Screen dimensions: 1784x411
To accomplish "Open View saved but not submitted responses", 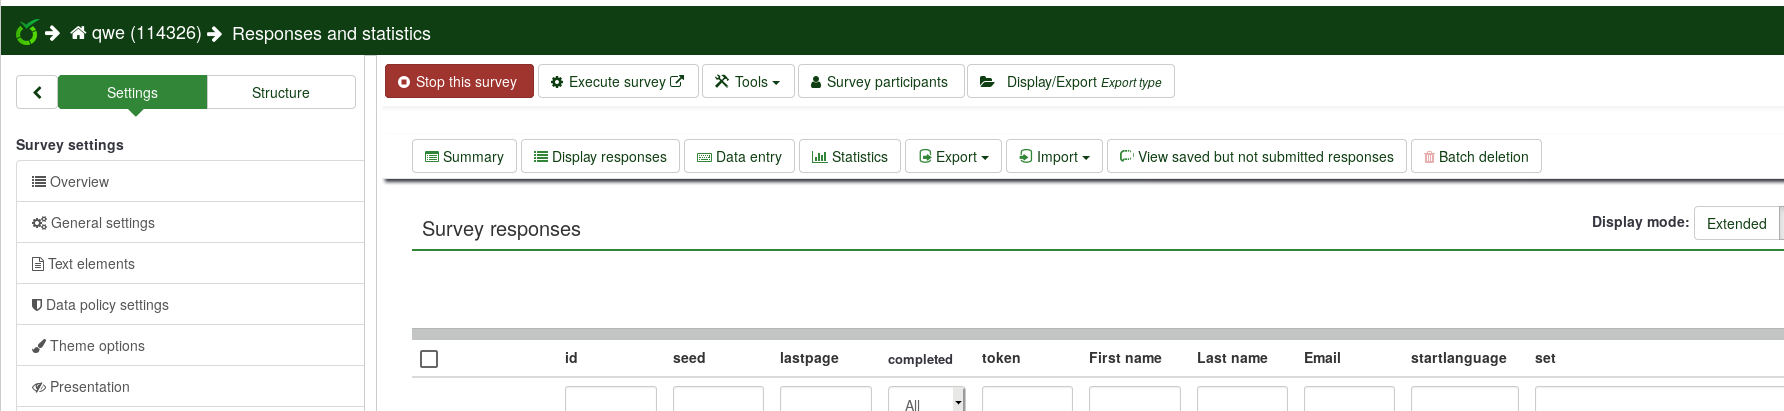I will [1256, 157].
